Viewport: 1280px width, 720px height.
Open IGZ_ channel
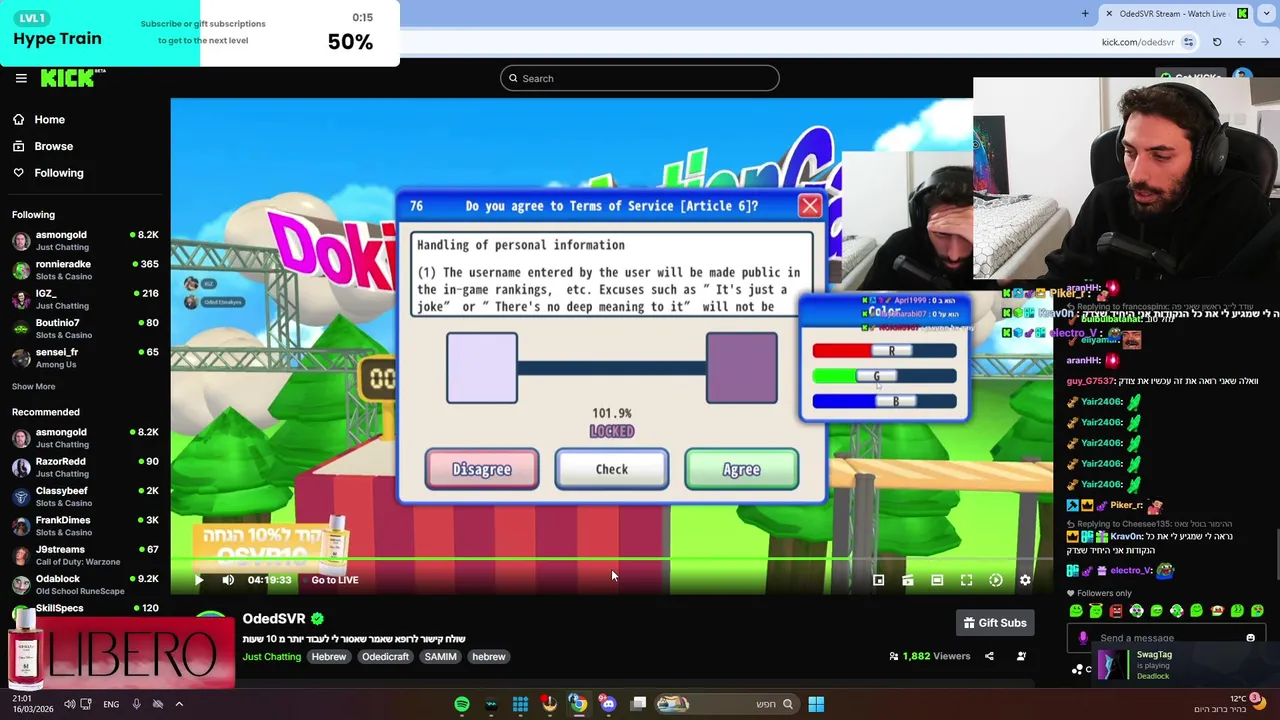tap(85, 299)
